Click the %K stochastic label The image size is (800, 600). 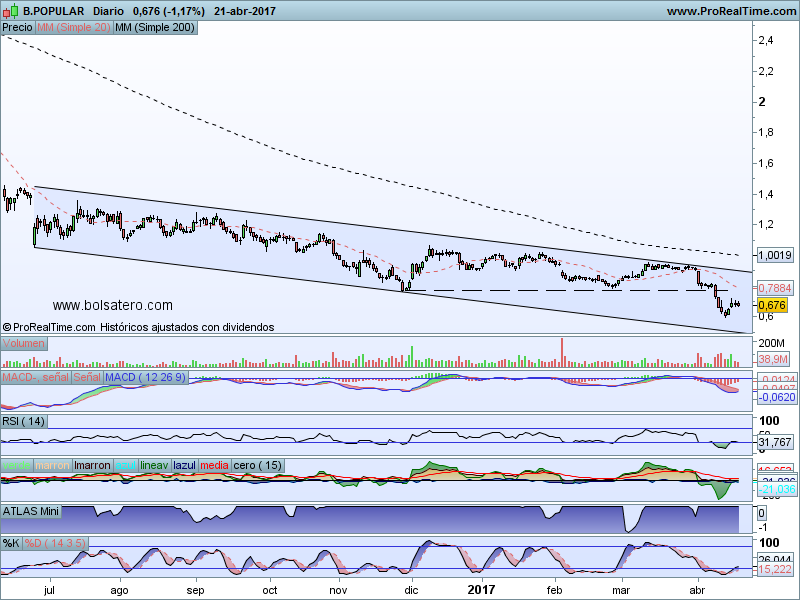[x=11, y=543]
